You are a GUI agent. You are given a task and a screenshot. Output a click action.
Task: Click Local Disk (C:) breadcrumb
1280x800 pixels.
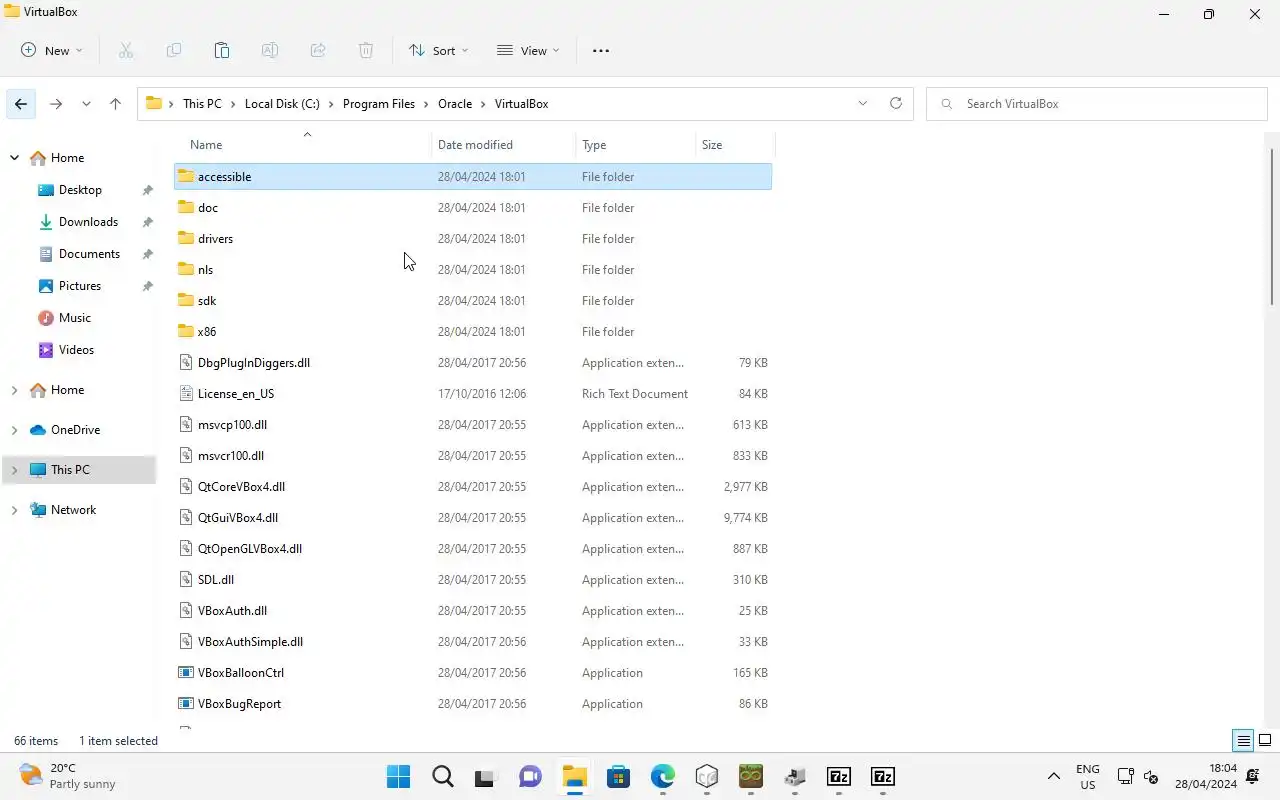(x=282, y=103)
